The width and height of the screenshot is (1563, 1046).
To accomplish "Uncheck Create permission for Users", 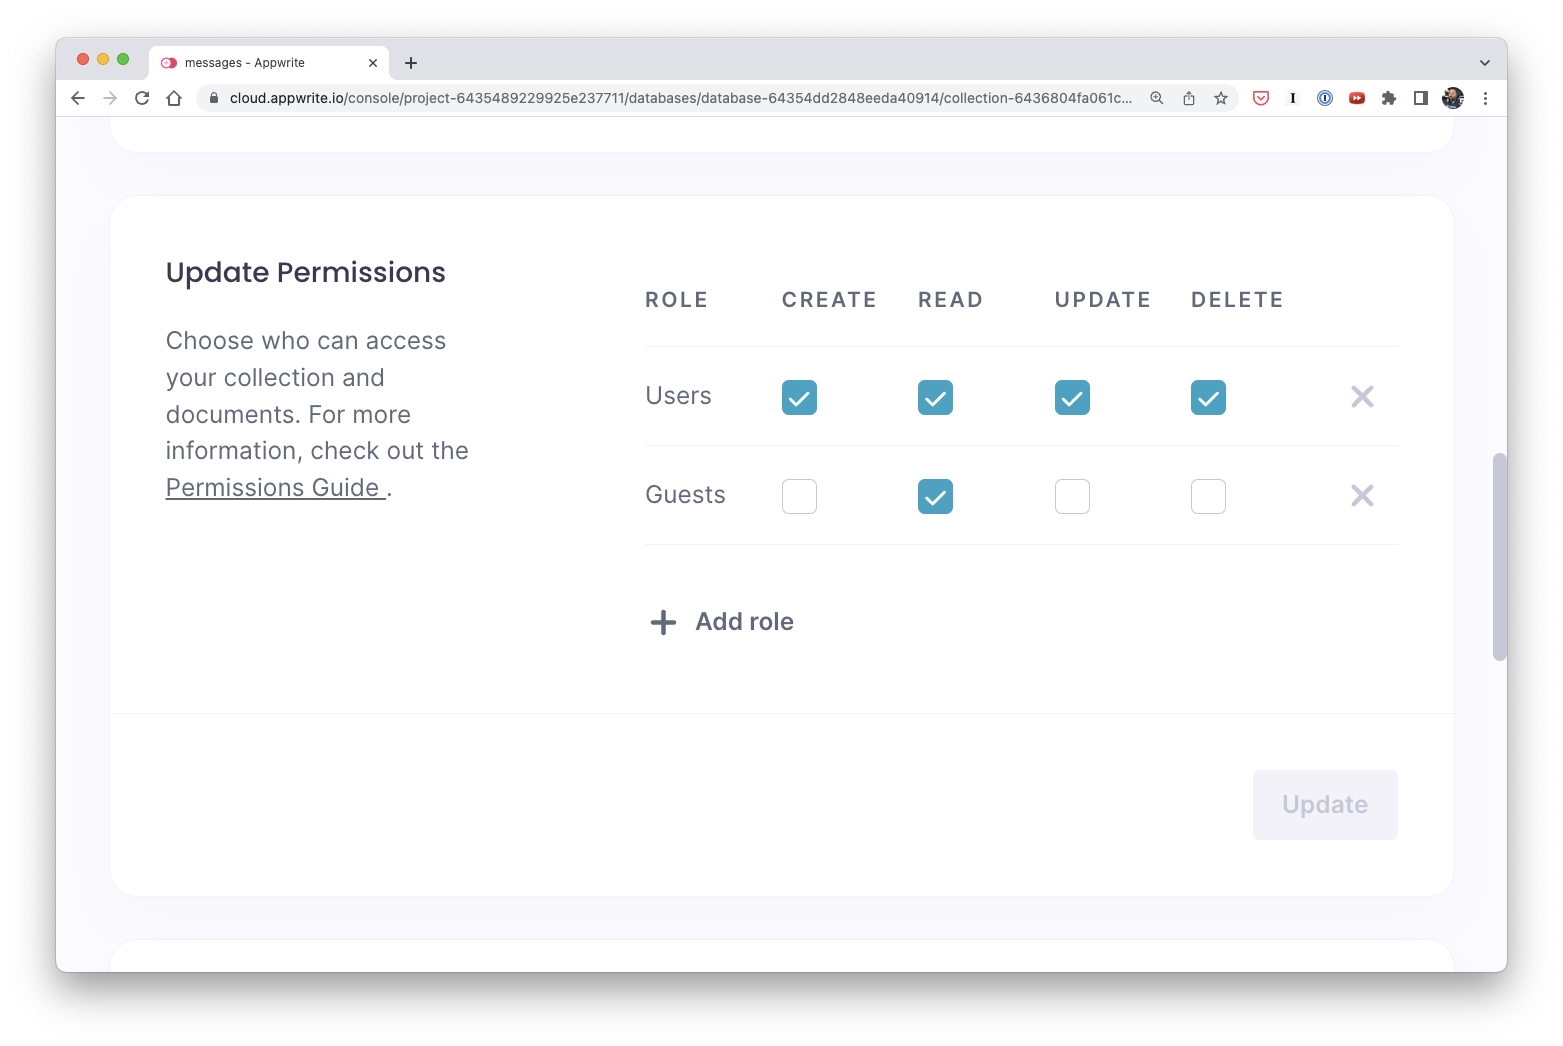I will pos(799,398).
